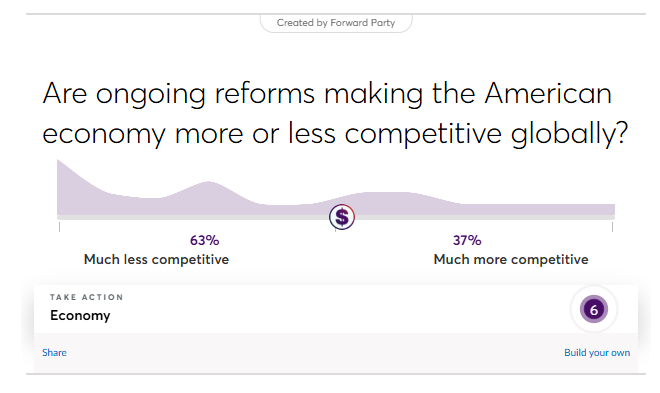Open the Share link
This screenshot has width=660, height=393.
coord(54,353)
